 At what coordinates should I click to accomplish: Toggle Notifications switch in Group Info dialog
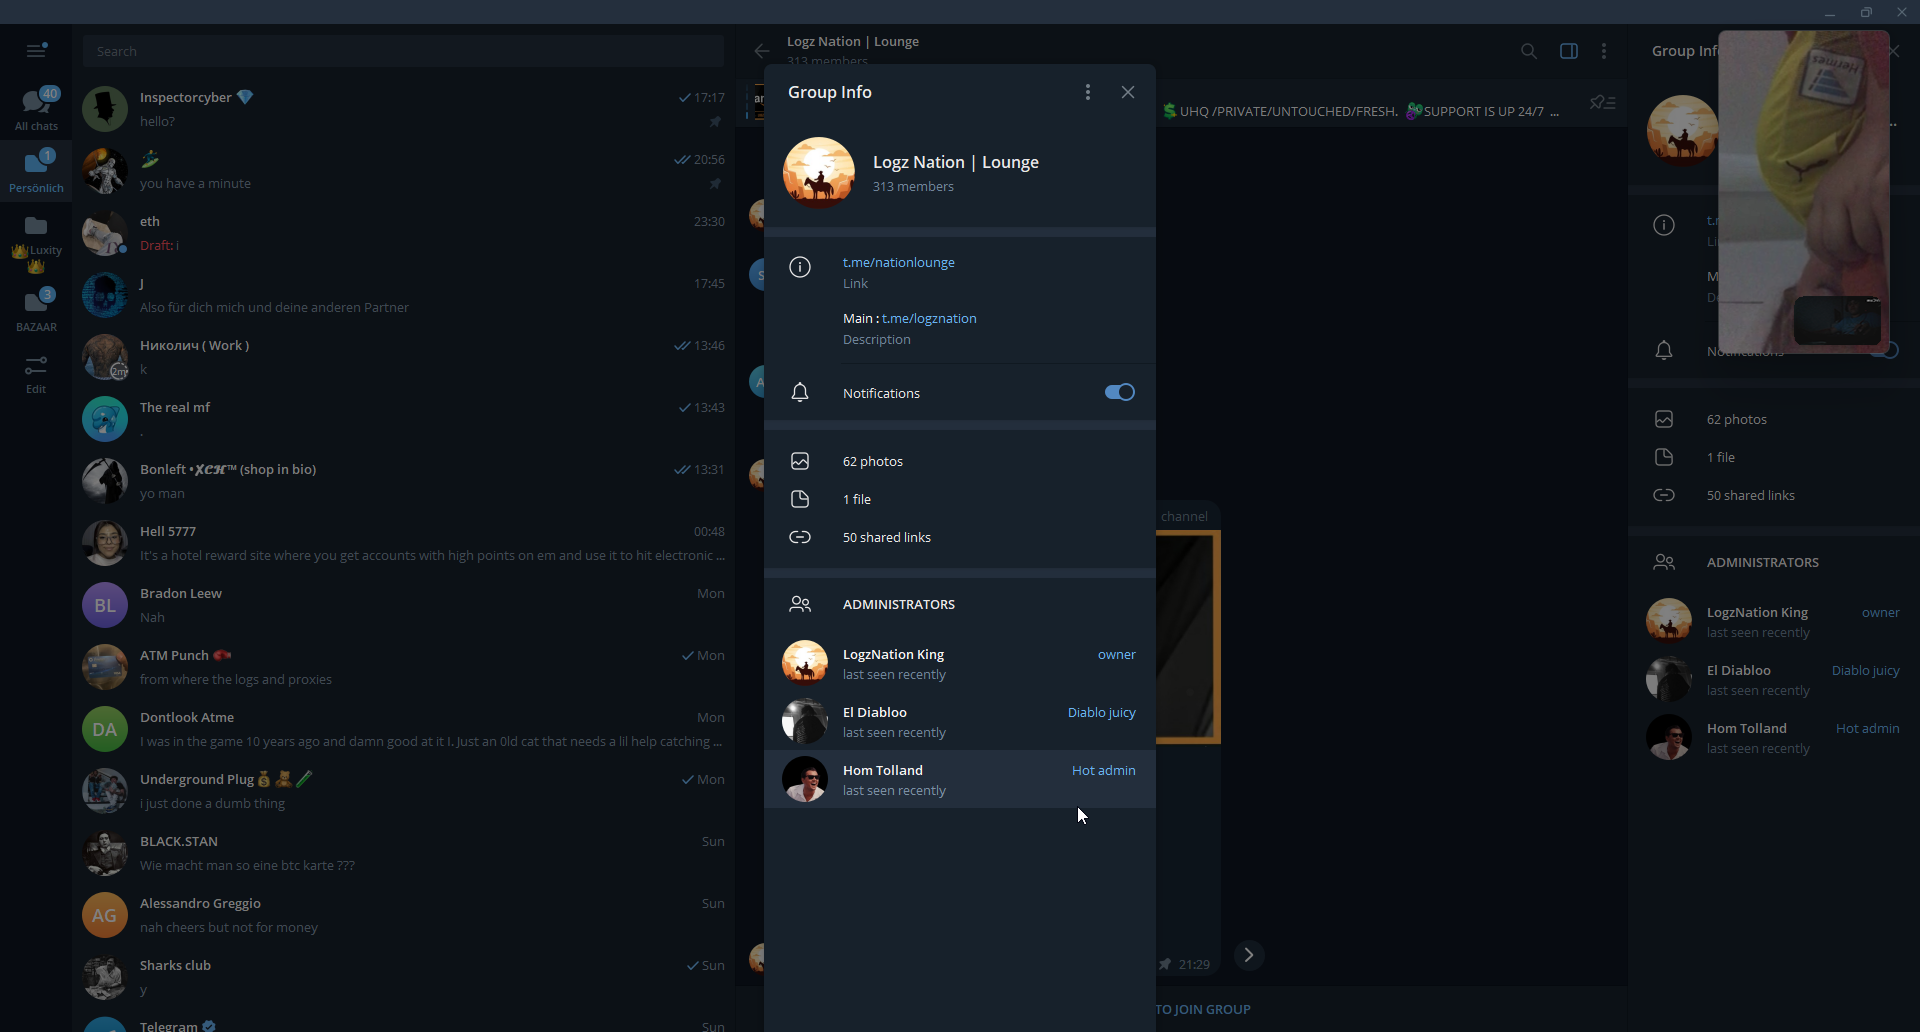click(x=1119, y=393)
